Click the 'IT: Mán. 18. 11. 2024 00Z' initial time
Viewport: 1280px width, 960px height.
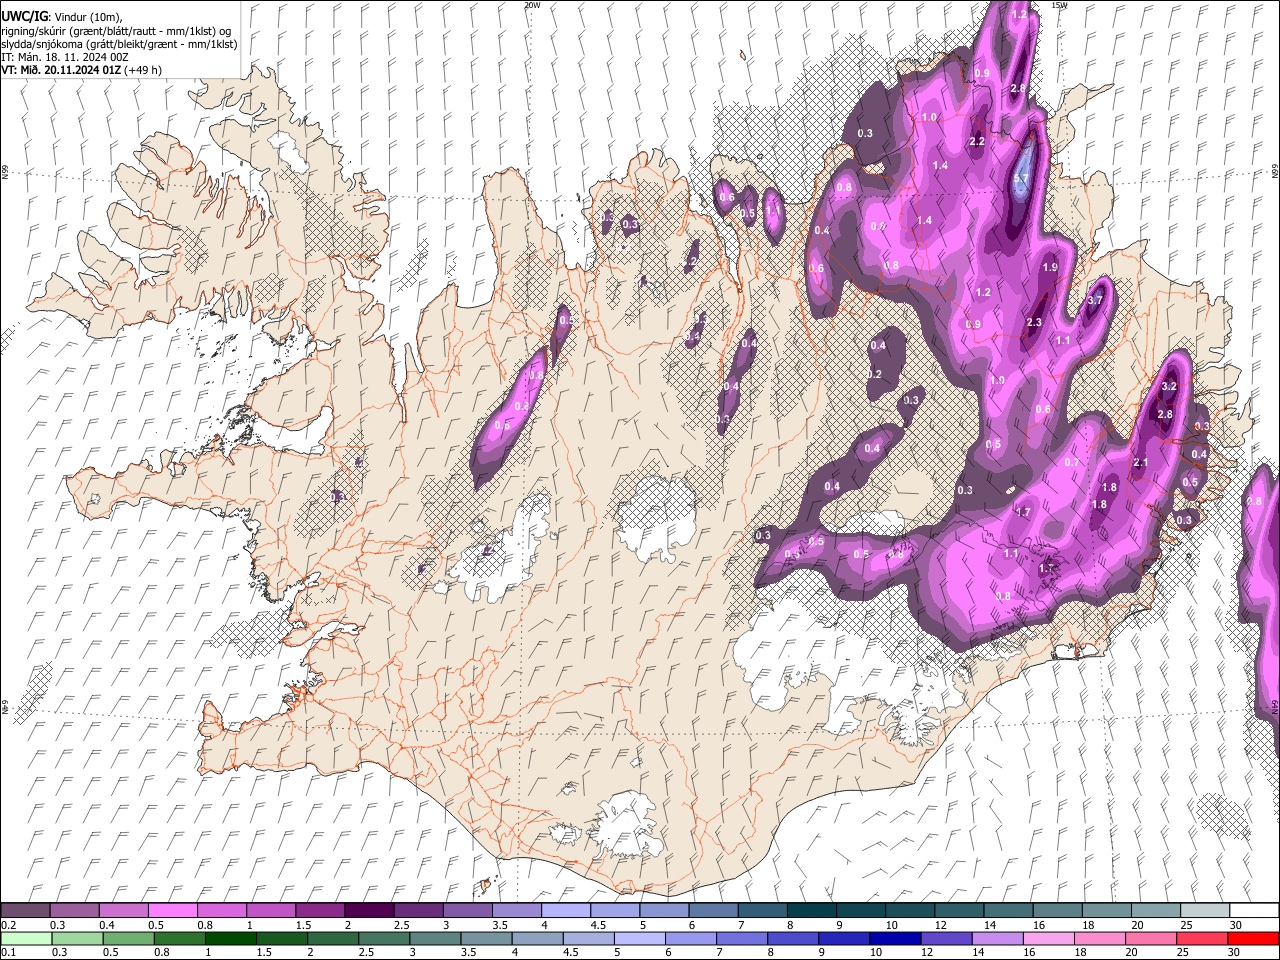pyautogui.click(x=65, y=57)
